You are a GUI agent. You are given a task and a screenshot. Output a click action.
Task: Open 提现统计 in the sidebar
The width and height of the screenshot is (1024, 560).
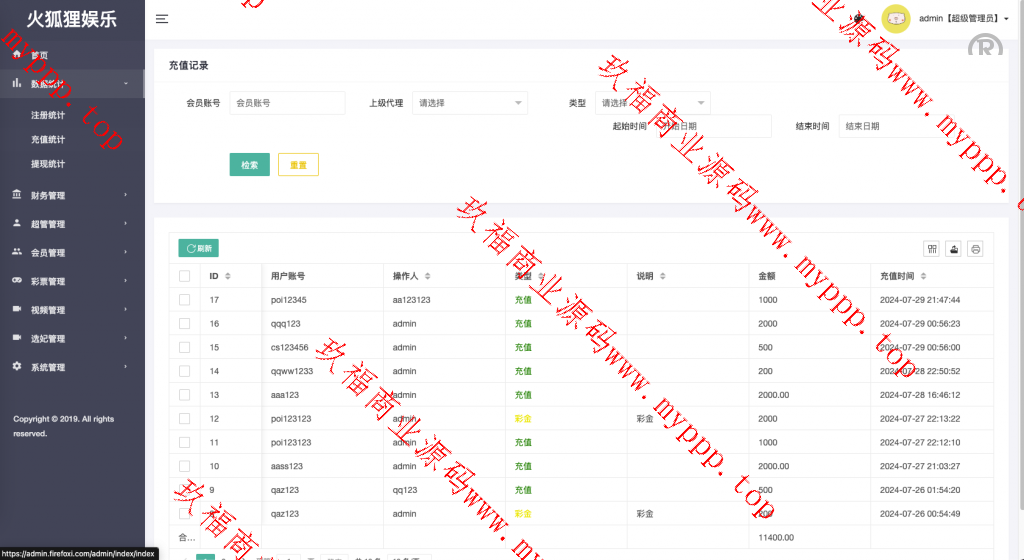[48, 163]
